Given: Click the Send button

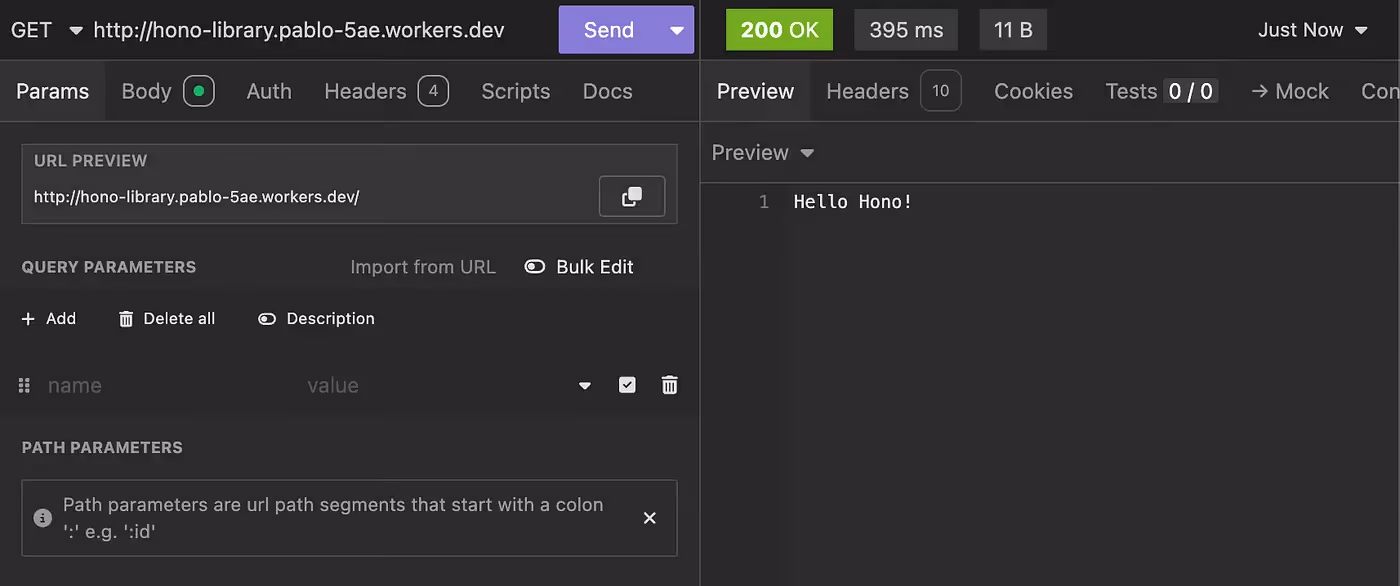Looking at the screenshot, I should coord(609,30).
